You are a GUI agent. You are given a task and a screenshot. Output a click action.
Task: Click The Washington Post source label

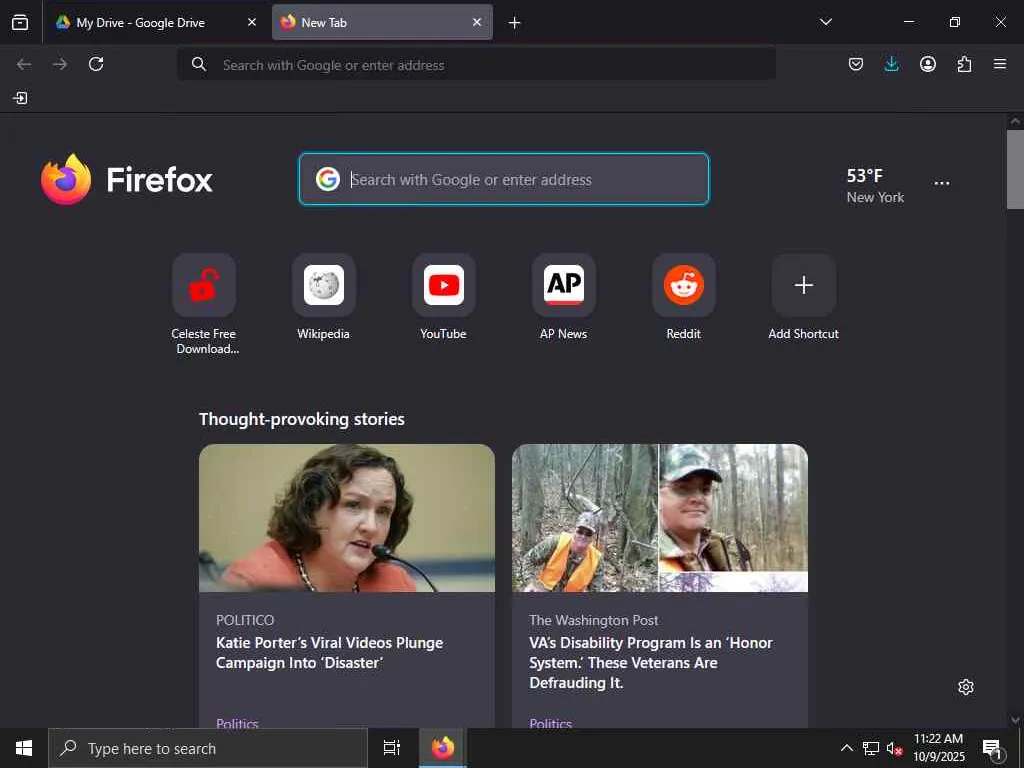pos(594,620)
